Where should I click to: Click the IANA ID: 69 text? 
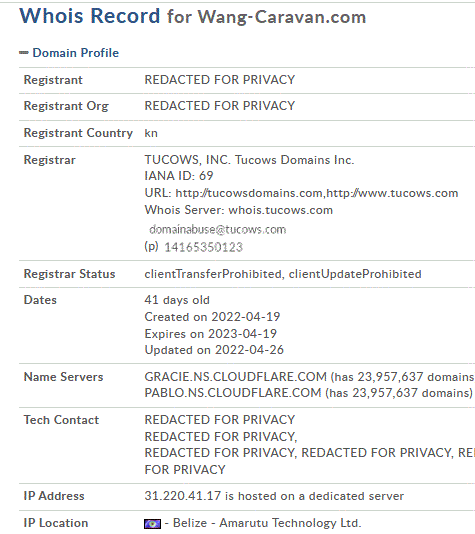tap(179, 176)
